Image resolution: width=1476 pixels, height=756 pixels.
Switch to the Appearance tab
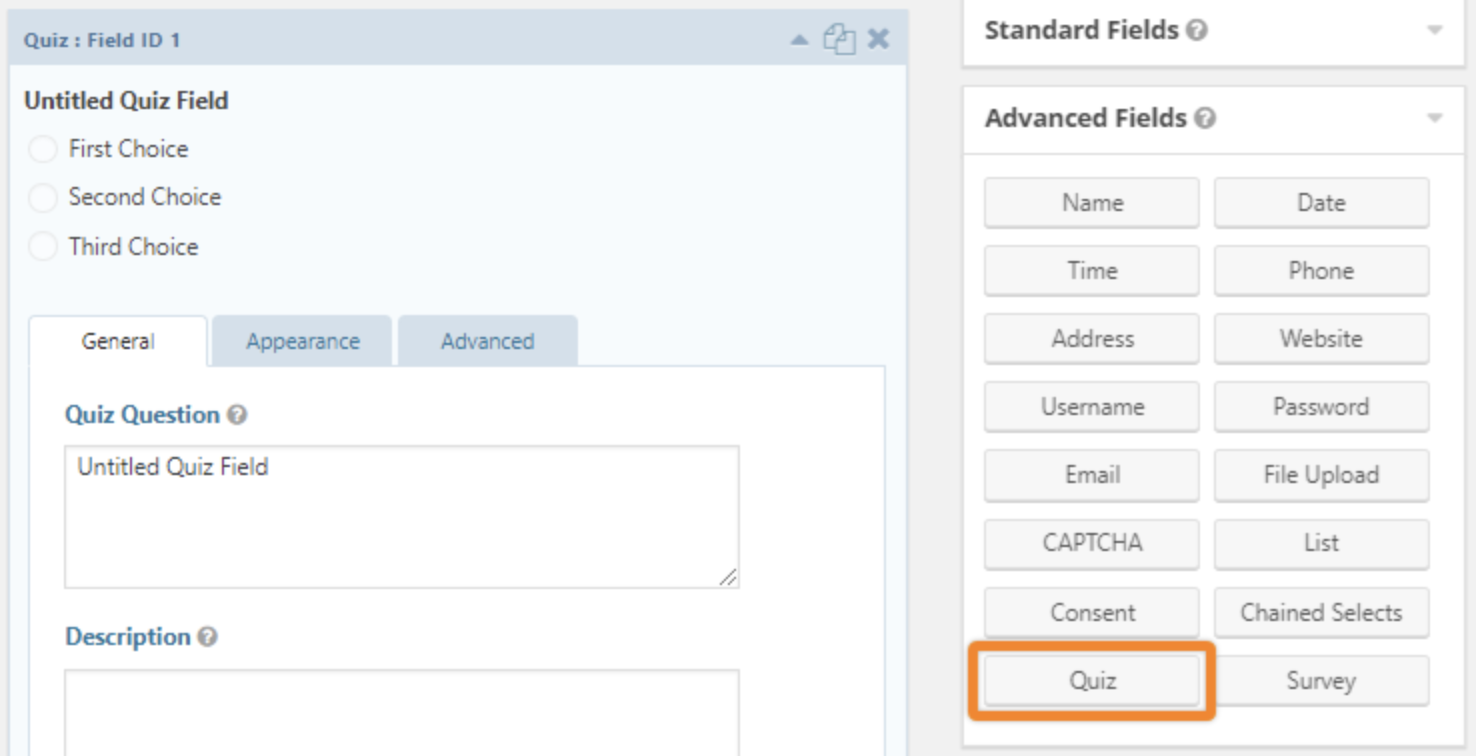pos(302,341)
